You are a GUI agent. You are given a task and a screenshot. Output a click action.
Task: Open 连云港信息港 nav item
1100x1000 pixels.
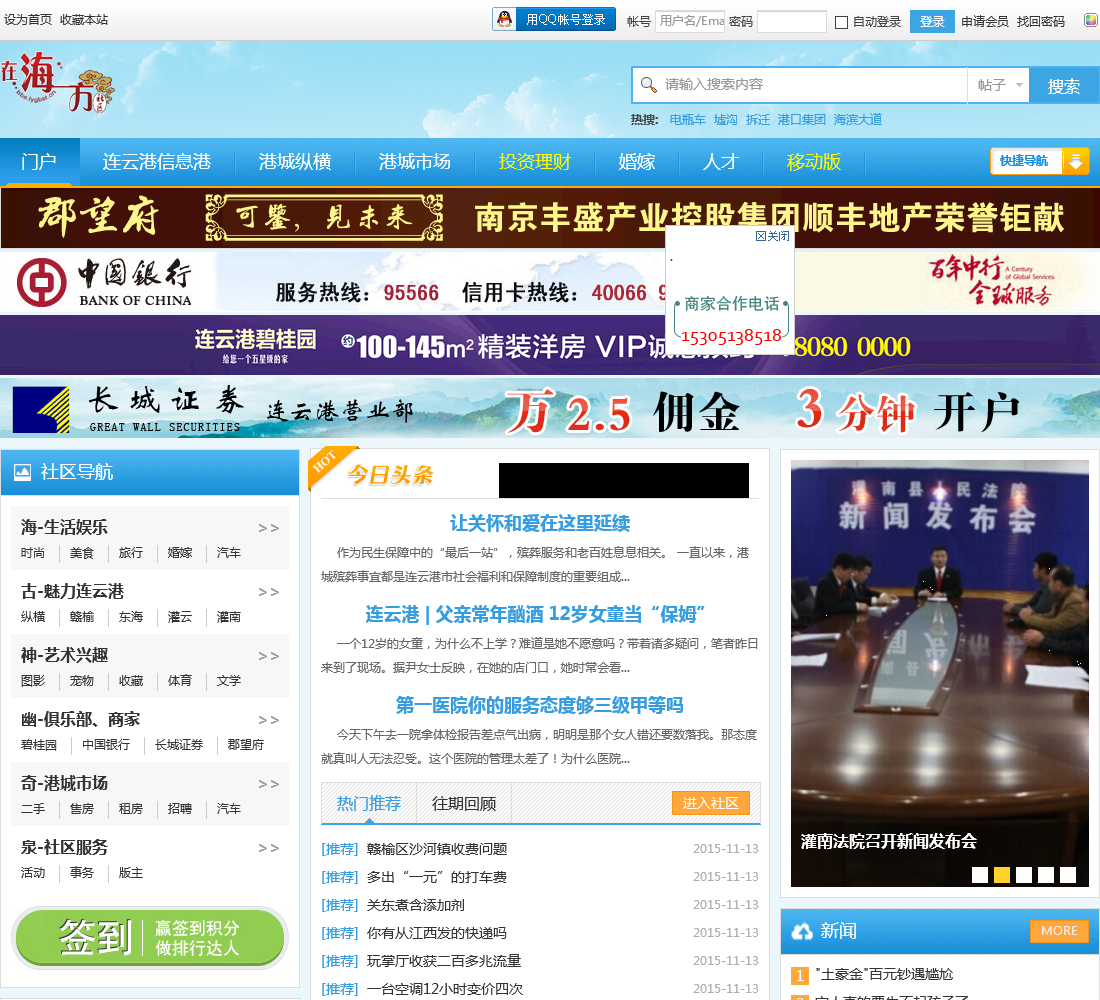(156, 162)
